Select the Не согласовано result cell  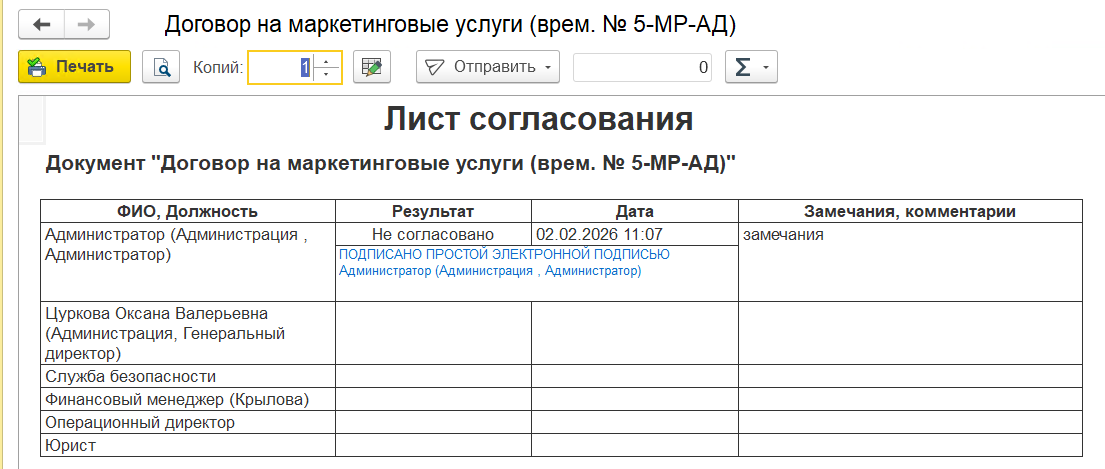[433, 234]
